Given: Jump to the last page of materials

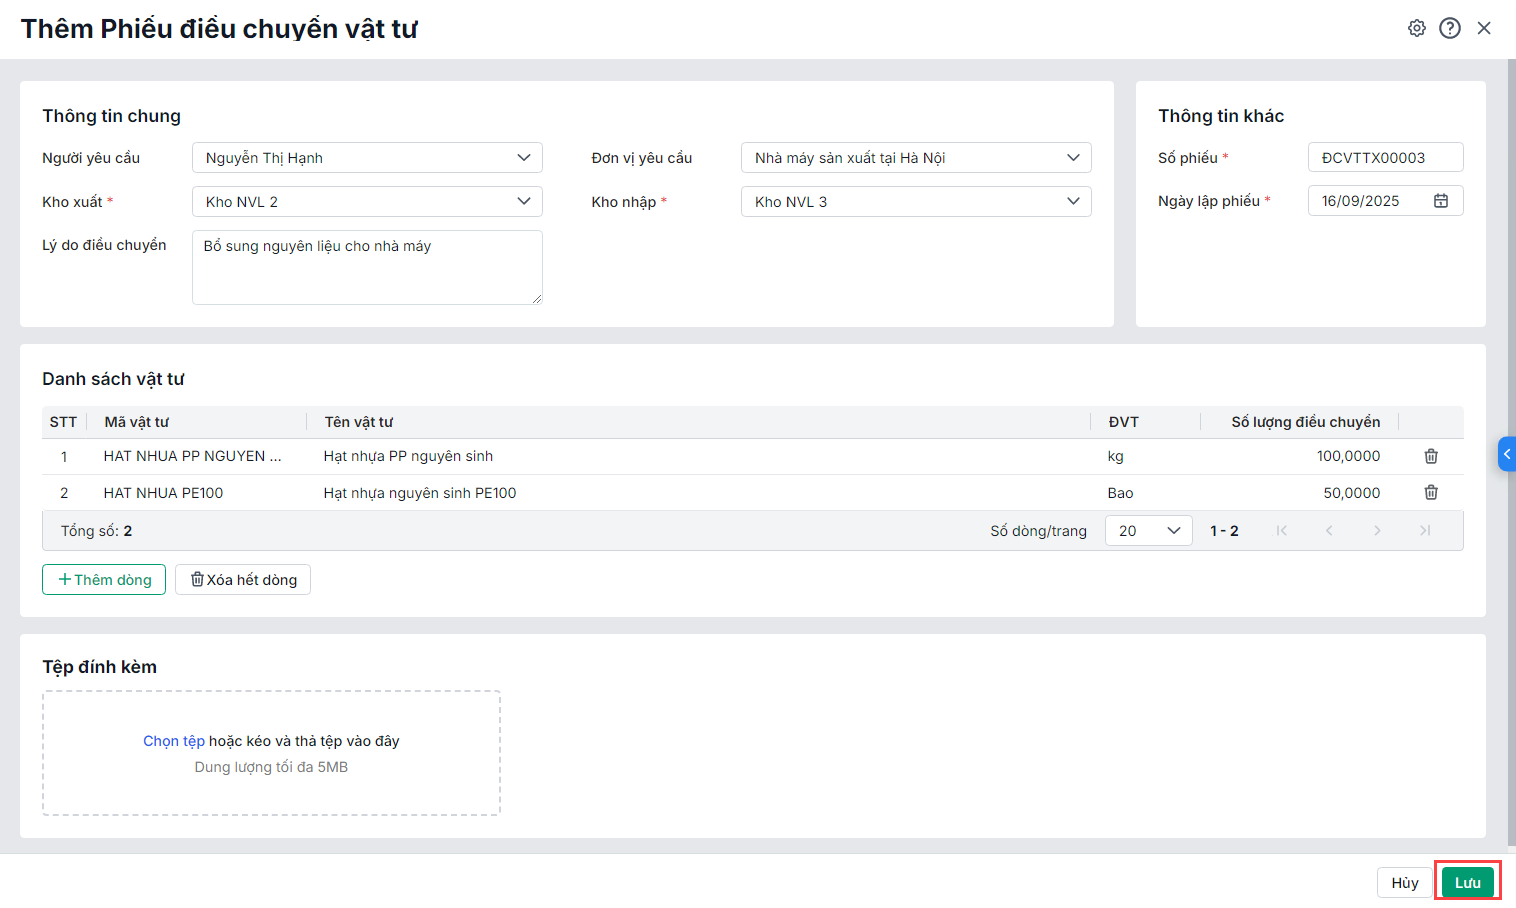Looking at the screenshot, I should (x=1425, y=531).
